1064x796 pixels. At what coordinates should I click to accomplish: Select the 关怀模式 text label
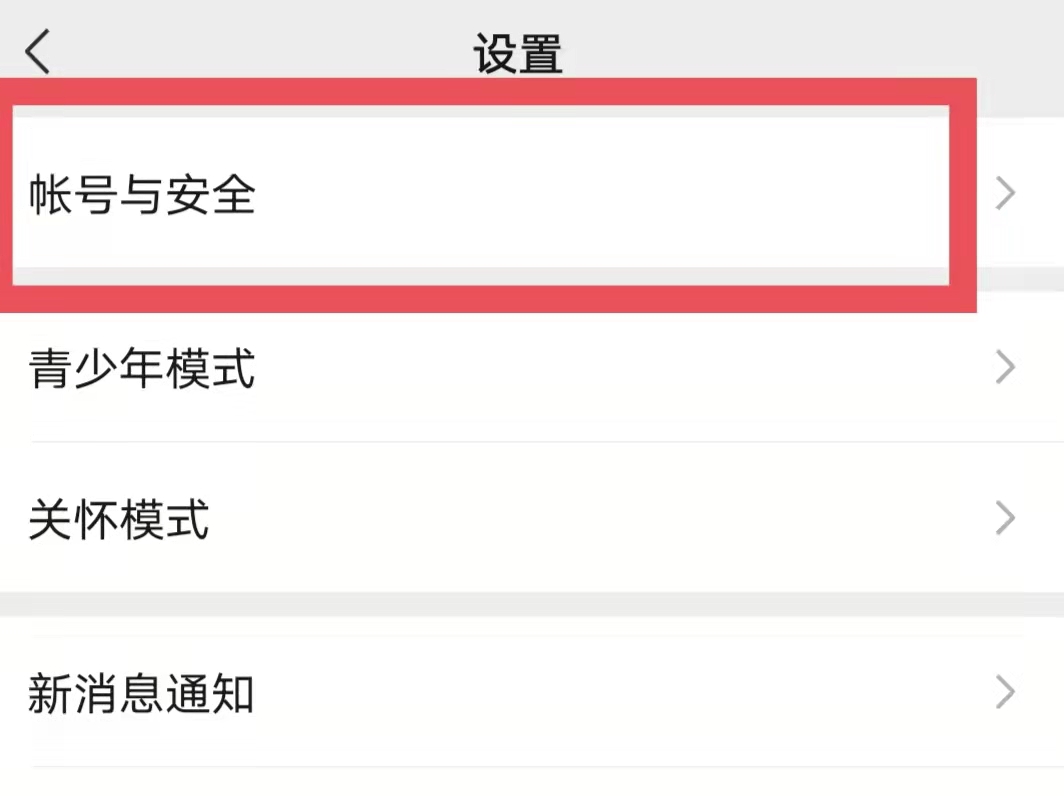tap(119, 520)
